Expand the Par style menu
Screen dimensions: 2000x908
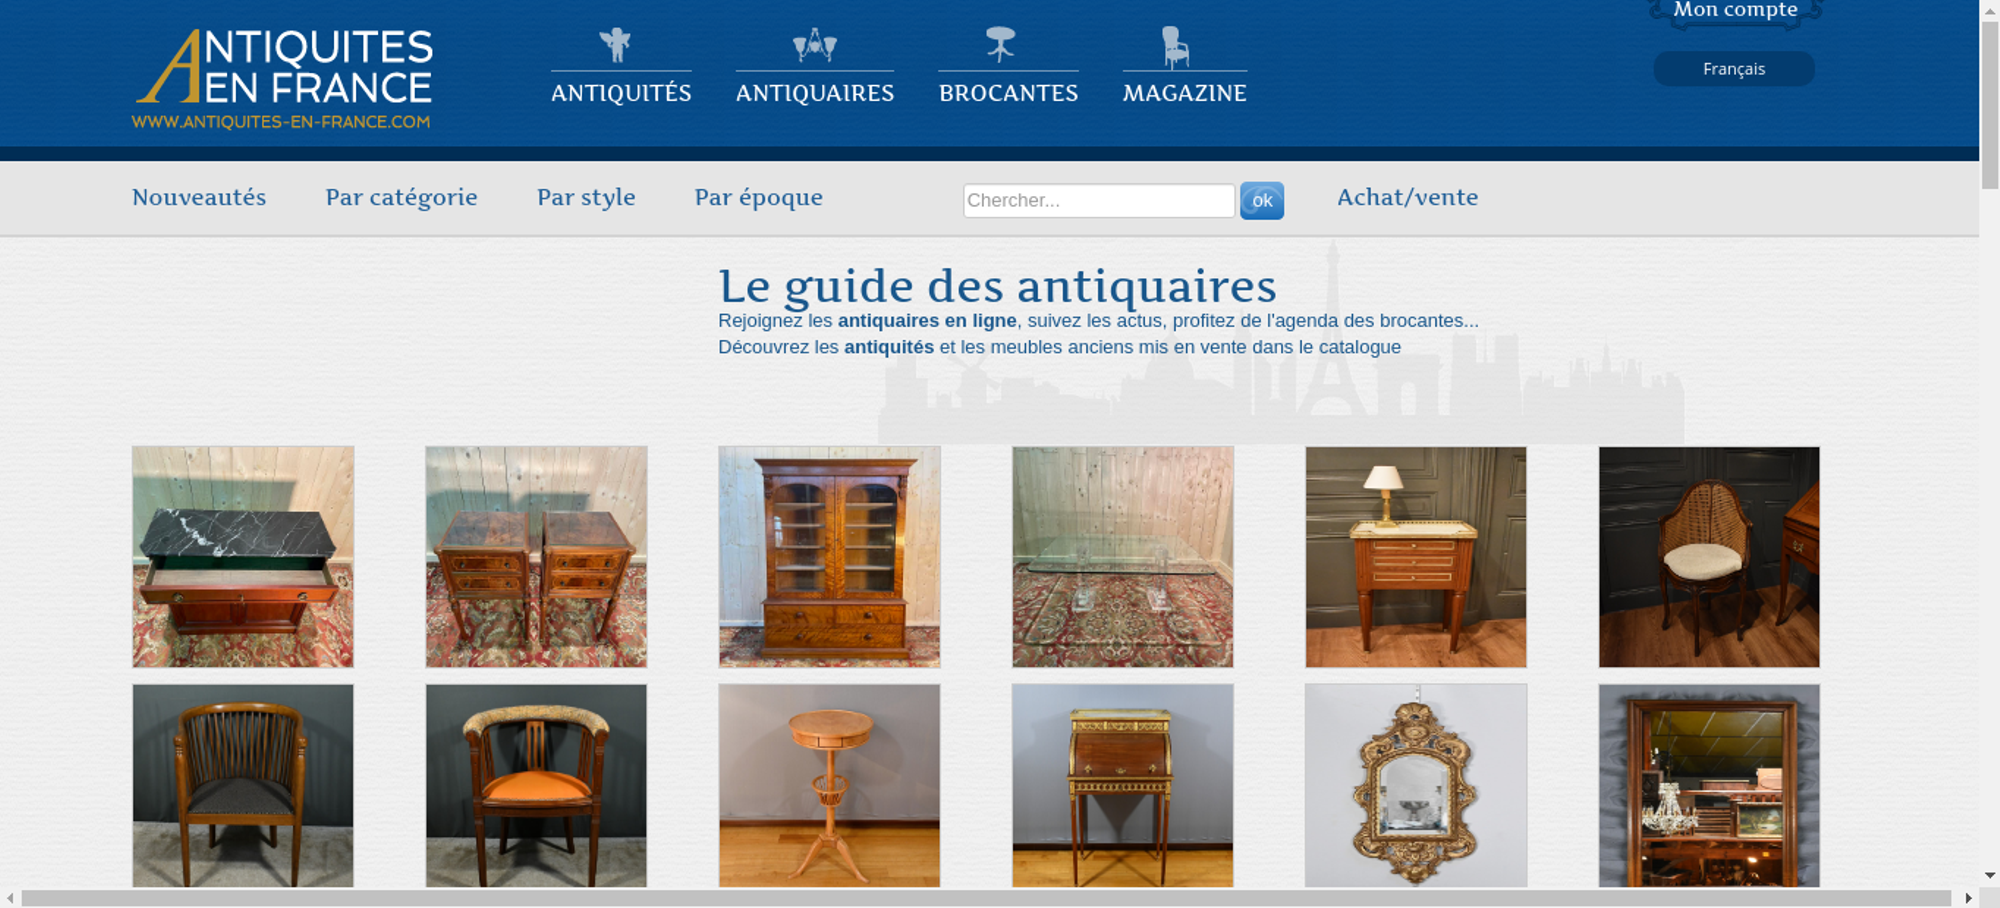[586, 198]
